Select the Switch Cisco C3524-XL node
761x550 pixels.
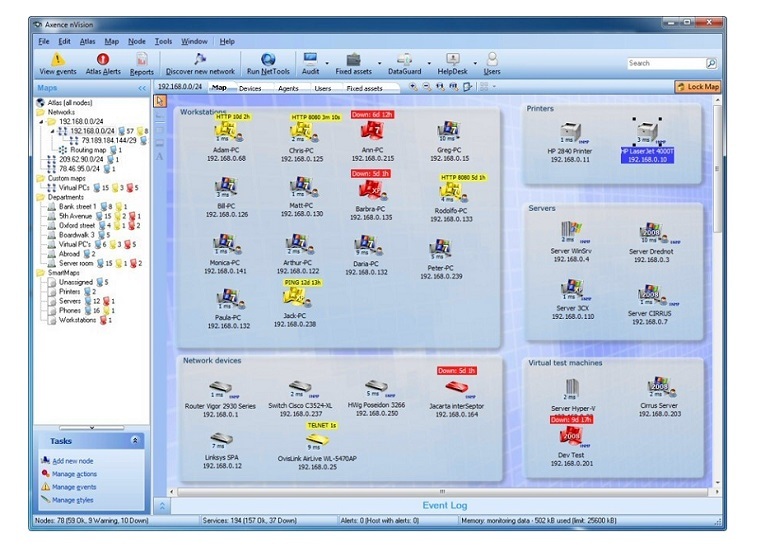pos(300,399)
